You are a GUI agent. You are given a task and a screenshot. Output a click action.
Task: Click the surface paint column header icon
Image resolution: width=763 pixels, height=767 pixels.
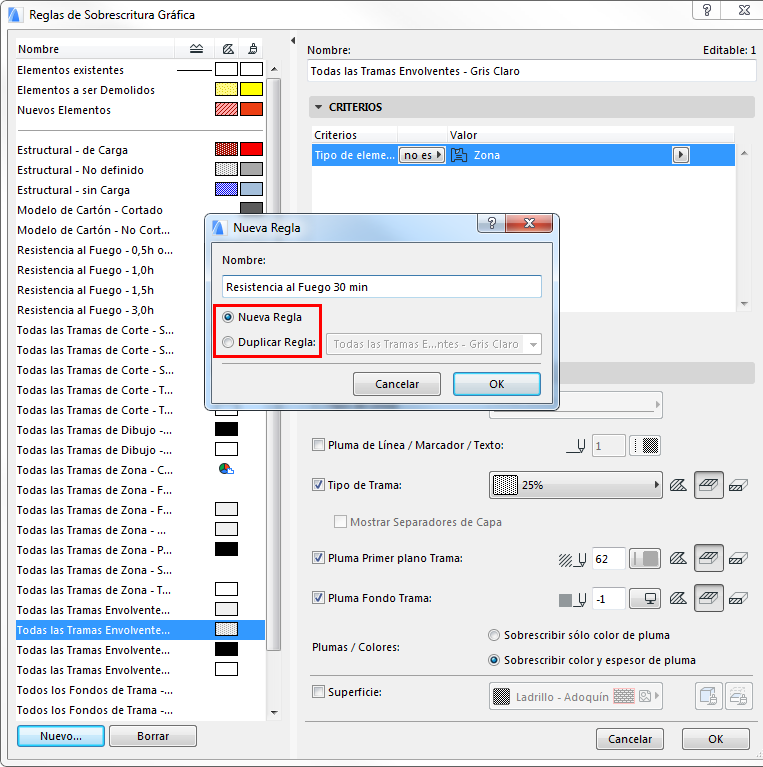click(252, 49)
